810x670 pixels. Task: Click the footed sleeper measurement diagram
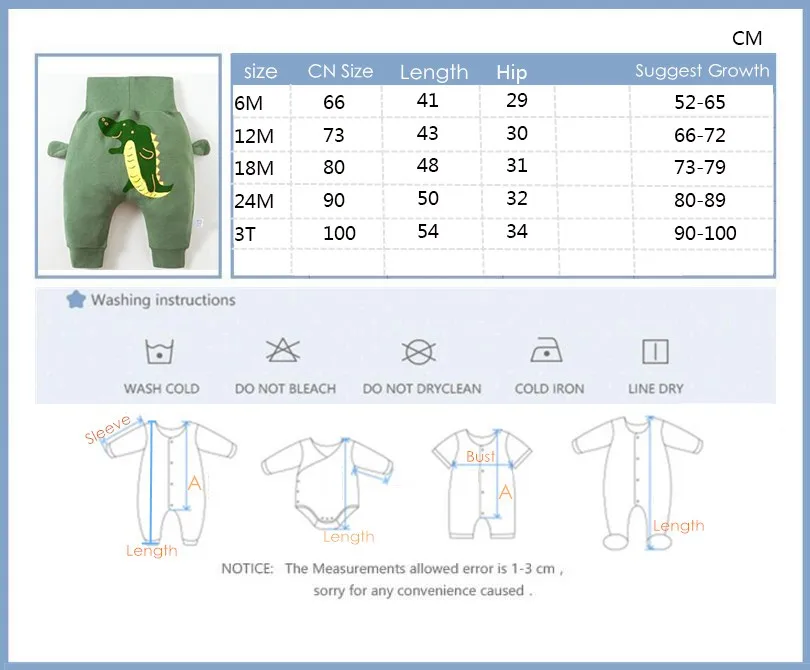click(638, 483)
